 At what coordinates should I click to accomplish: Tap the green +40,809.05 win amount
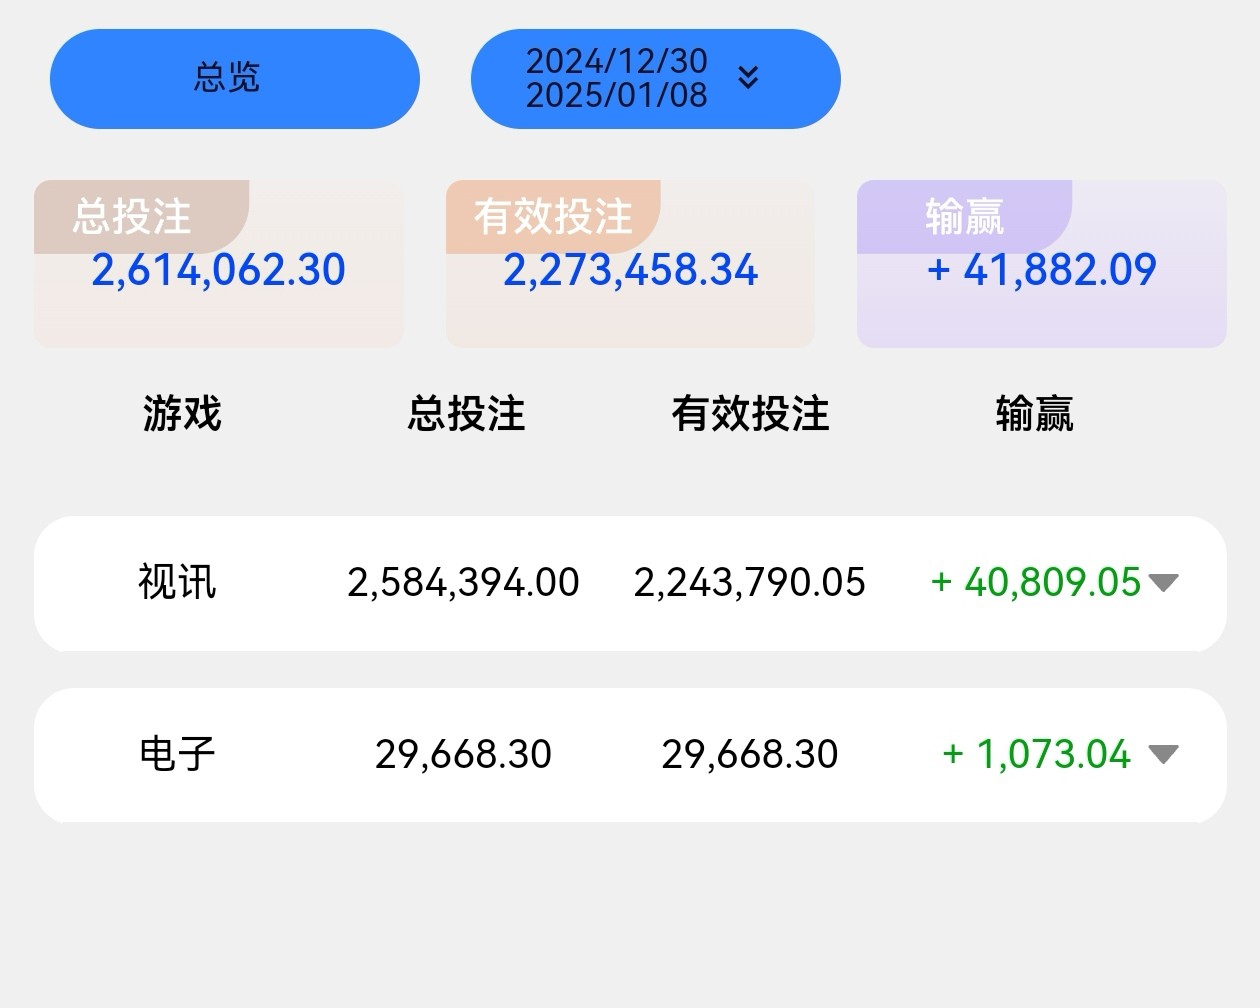coord(1035,582)
